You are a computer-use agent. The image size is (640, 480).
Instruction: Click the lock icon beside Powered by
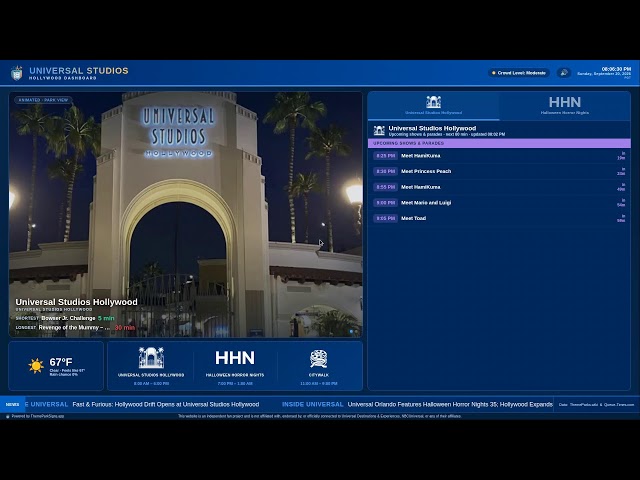7,416
